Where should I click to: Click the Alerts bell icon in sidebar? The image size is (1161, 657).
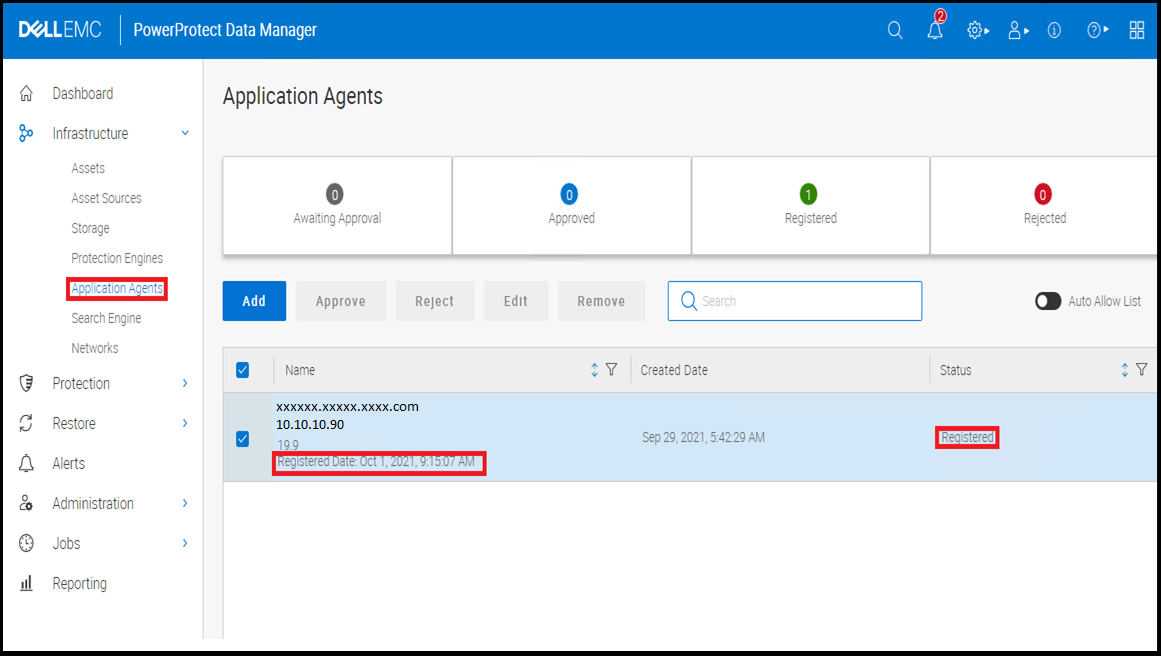point(26,463)
